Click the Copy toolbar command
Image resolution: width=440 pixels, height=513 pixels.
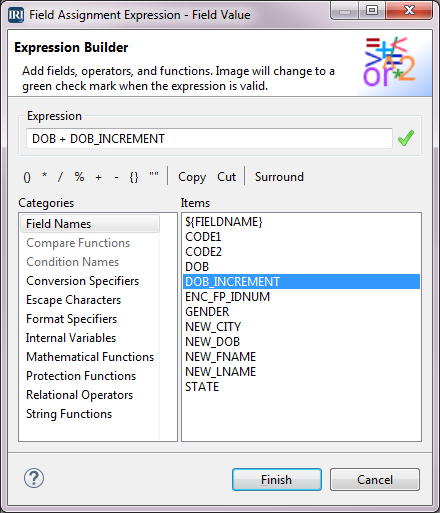192,177
